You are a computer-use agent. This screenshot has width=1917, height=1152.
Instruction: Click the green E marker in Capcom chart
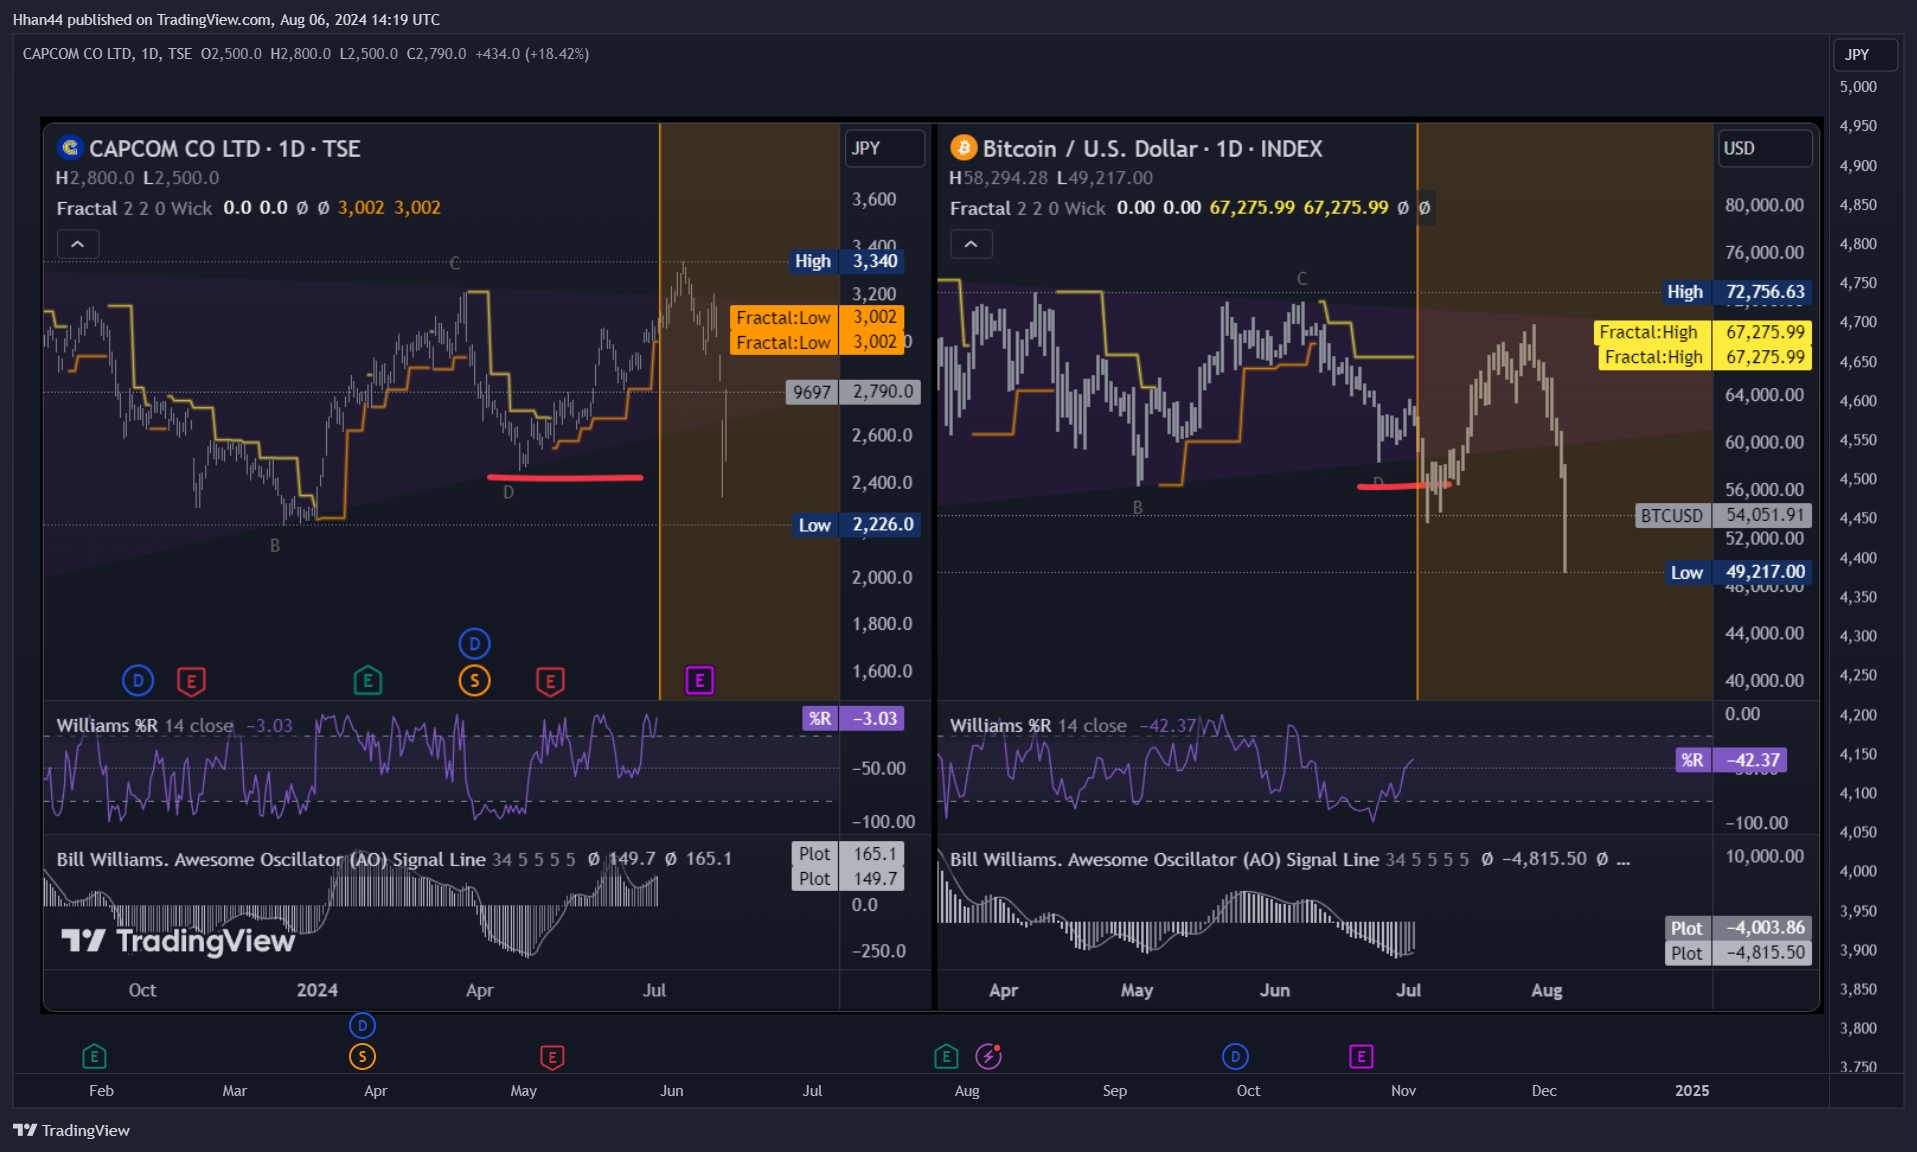point(367,681)
